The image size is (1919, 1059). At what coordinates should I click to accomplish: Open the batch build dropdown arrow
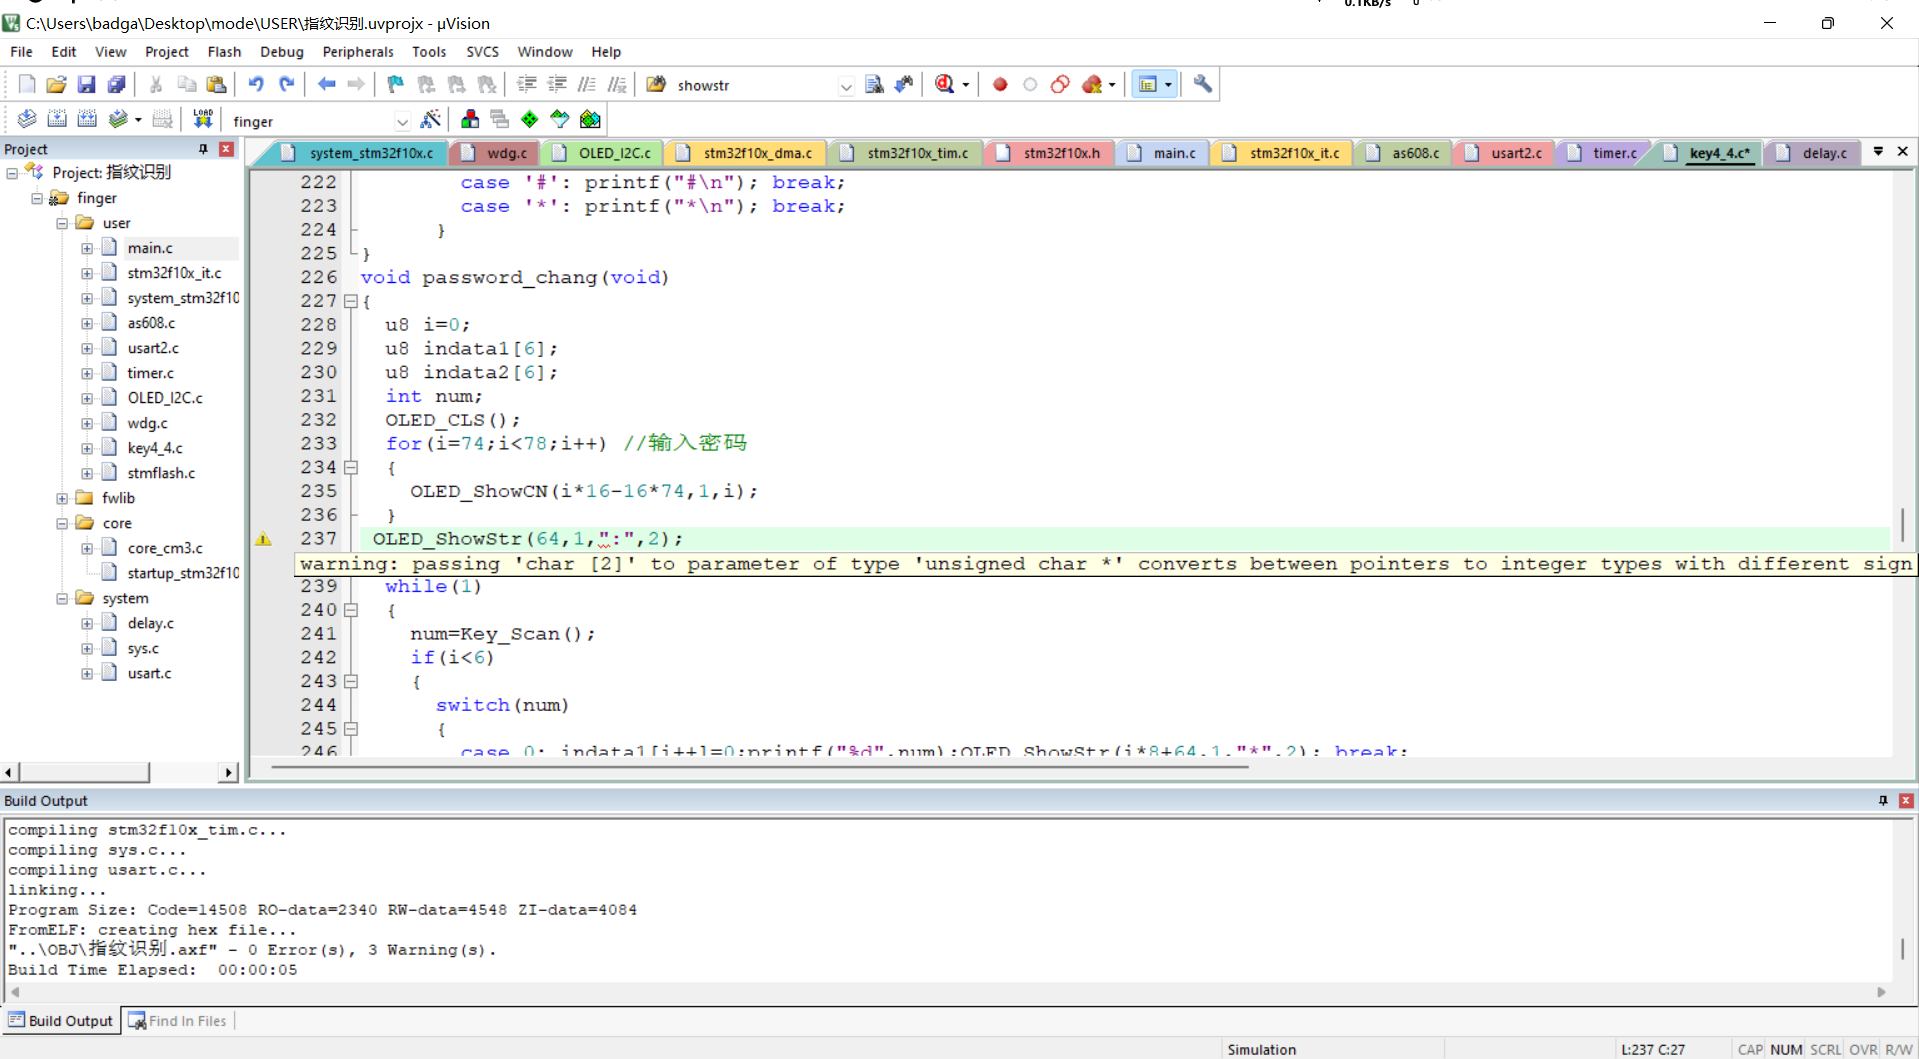click(138, 121)
